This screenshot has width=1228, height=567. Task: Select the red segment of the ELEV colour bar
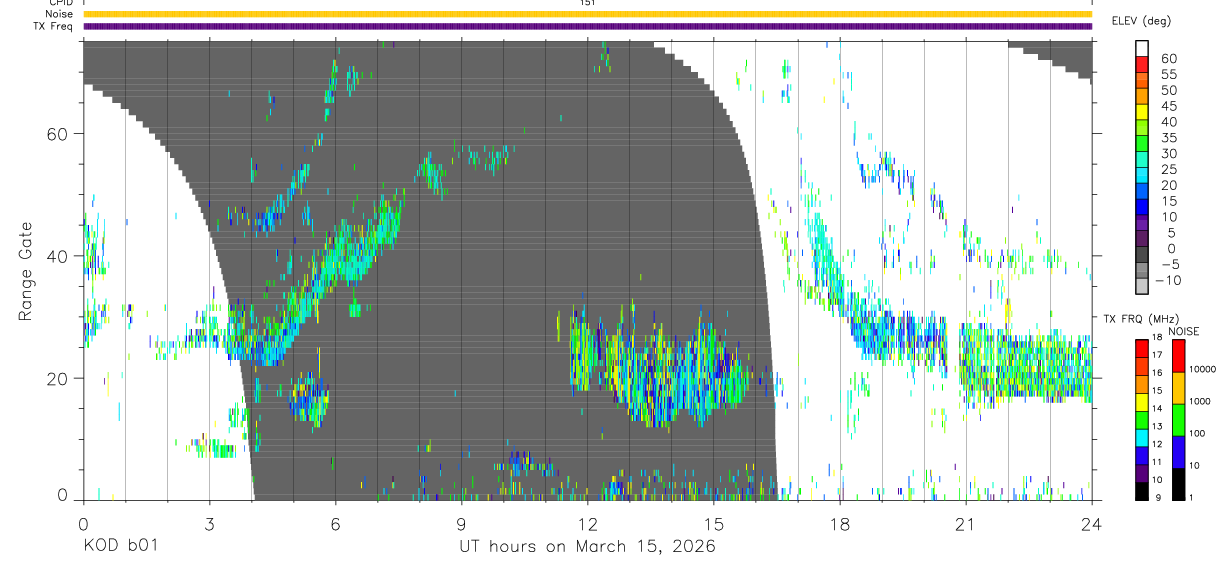pos(1142,66)
